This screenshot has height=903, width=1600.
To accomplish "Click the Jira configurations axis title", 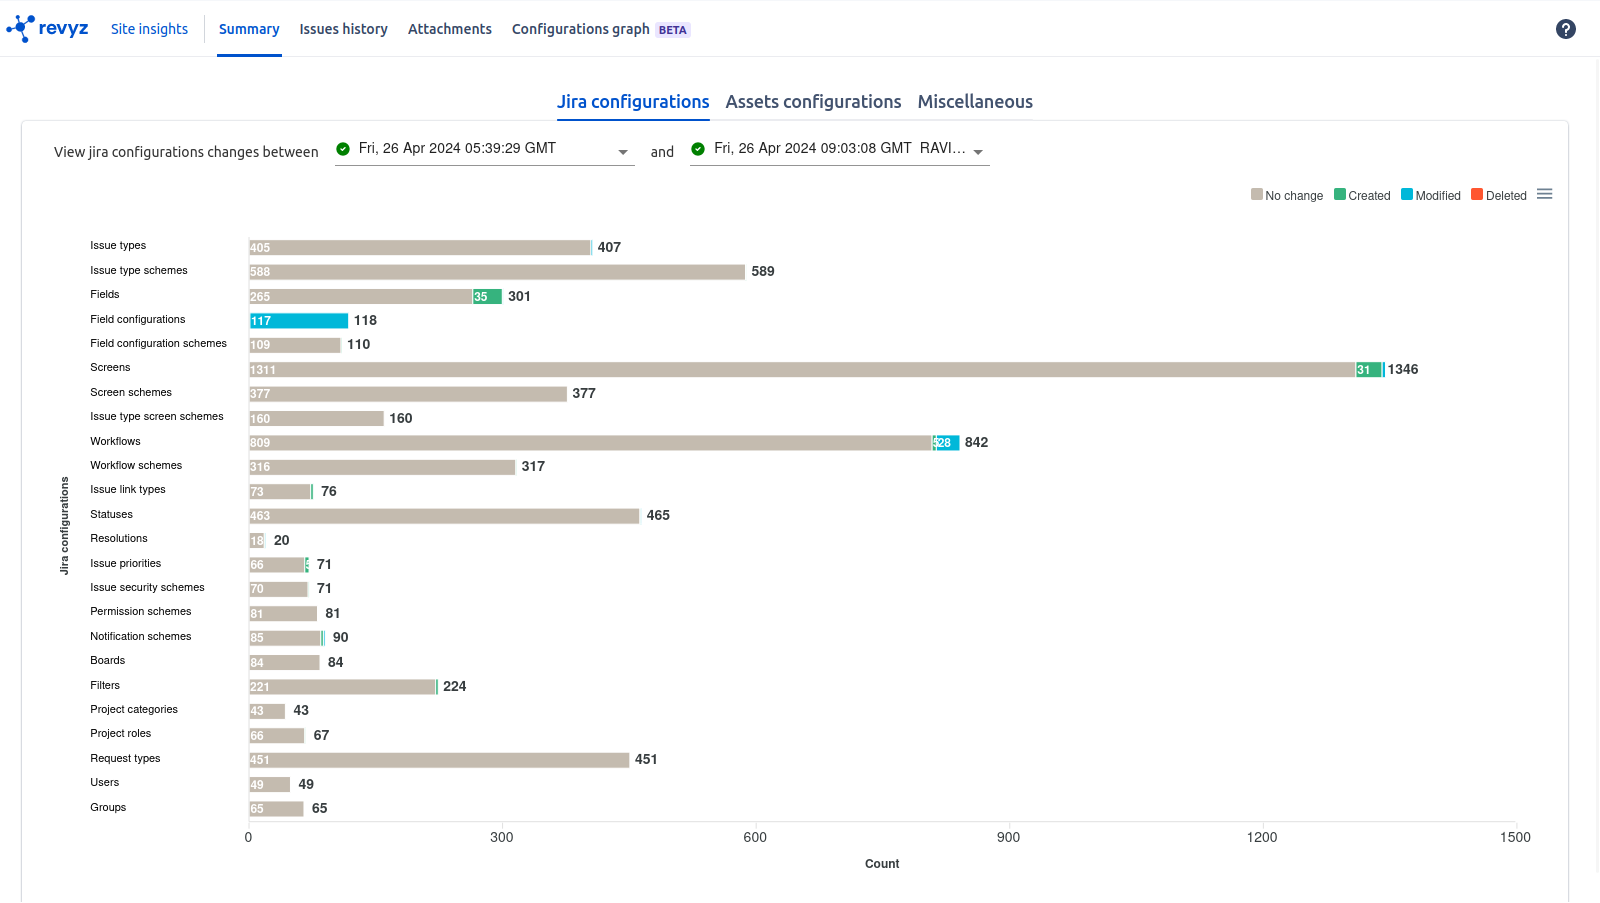I will [65, 525].
